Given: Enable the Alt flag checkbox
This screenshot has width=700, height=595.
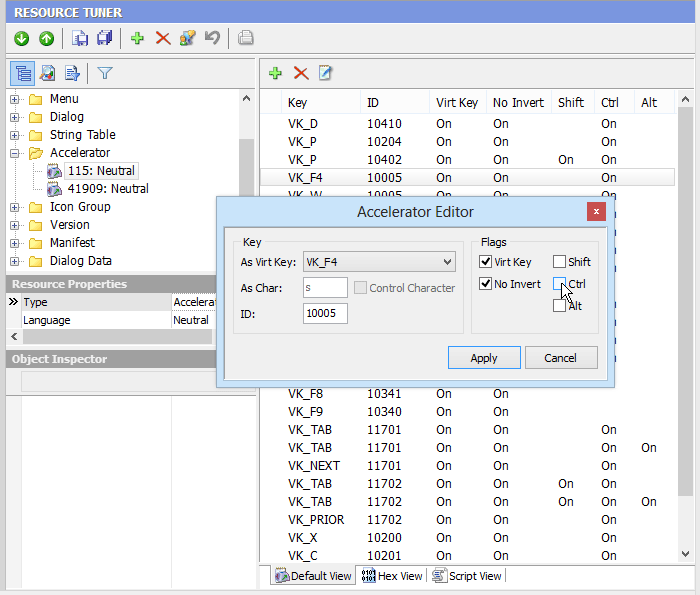Looking at the screenshot, I should coord(559,306).
